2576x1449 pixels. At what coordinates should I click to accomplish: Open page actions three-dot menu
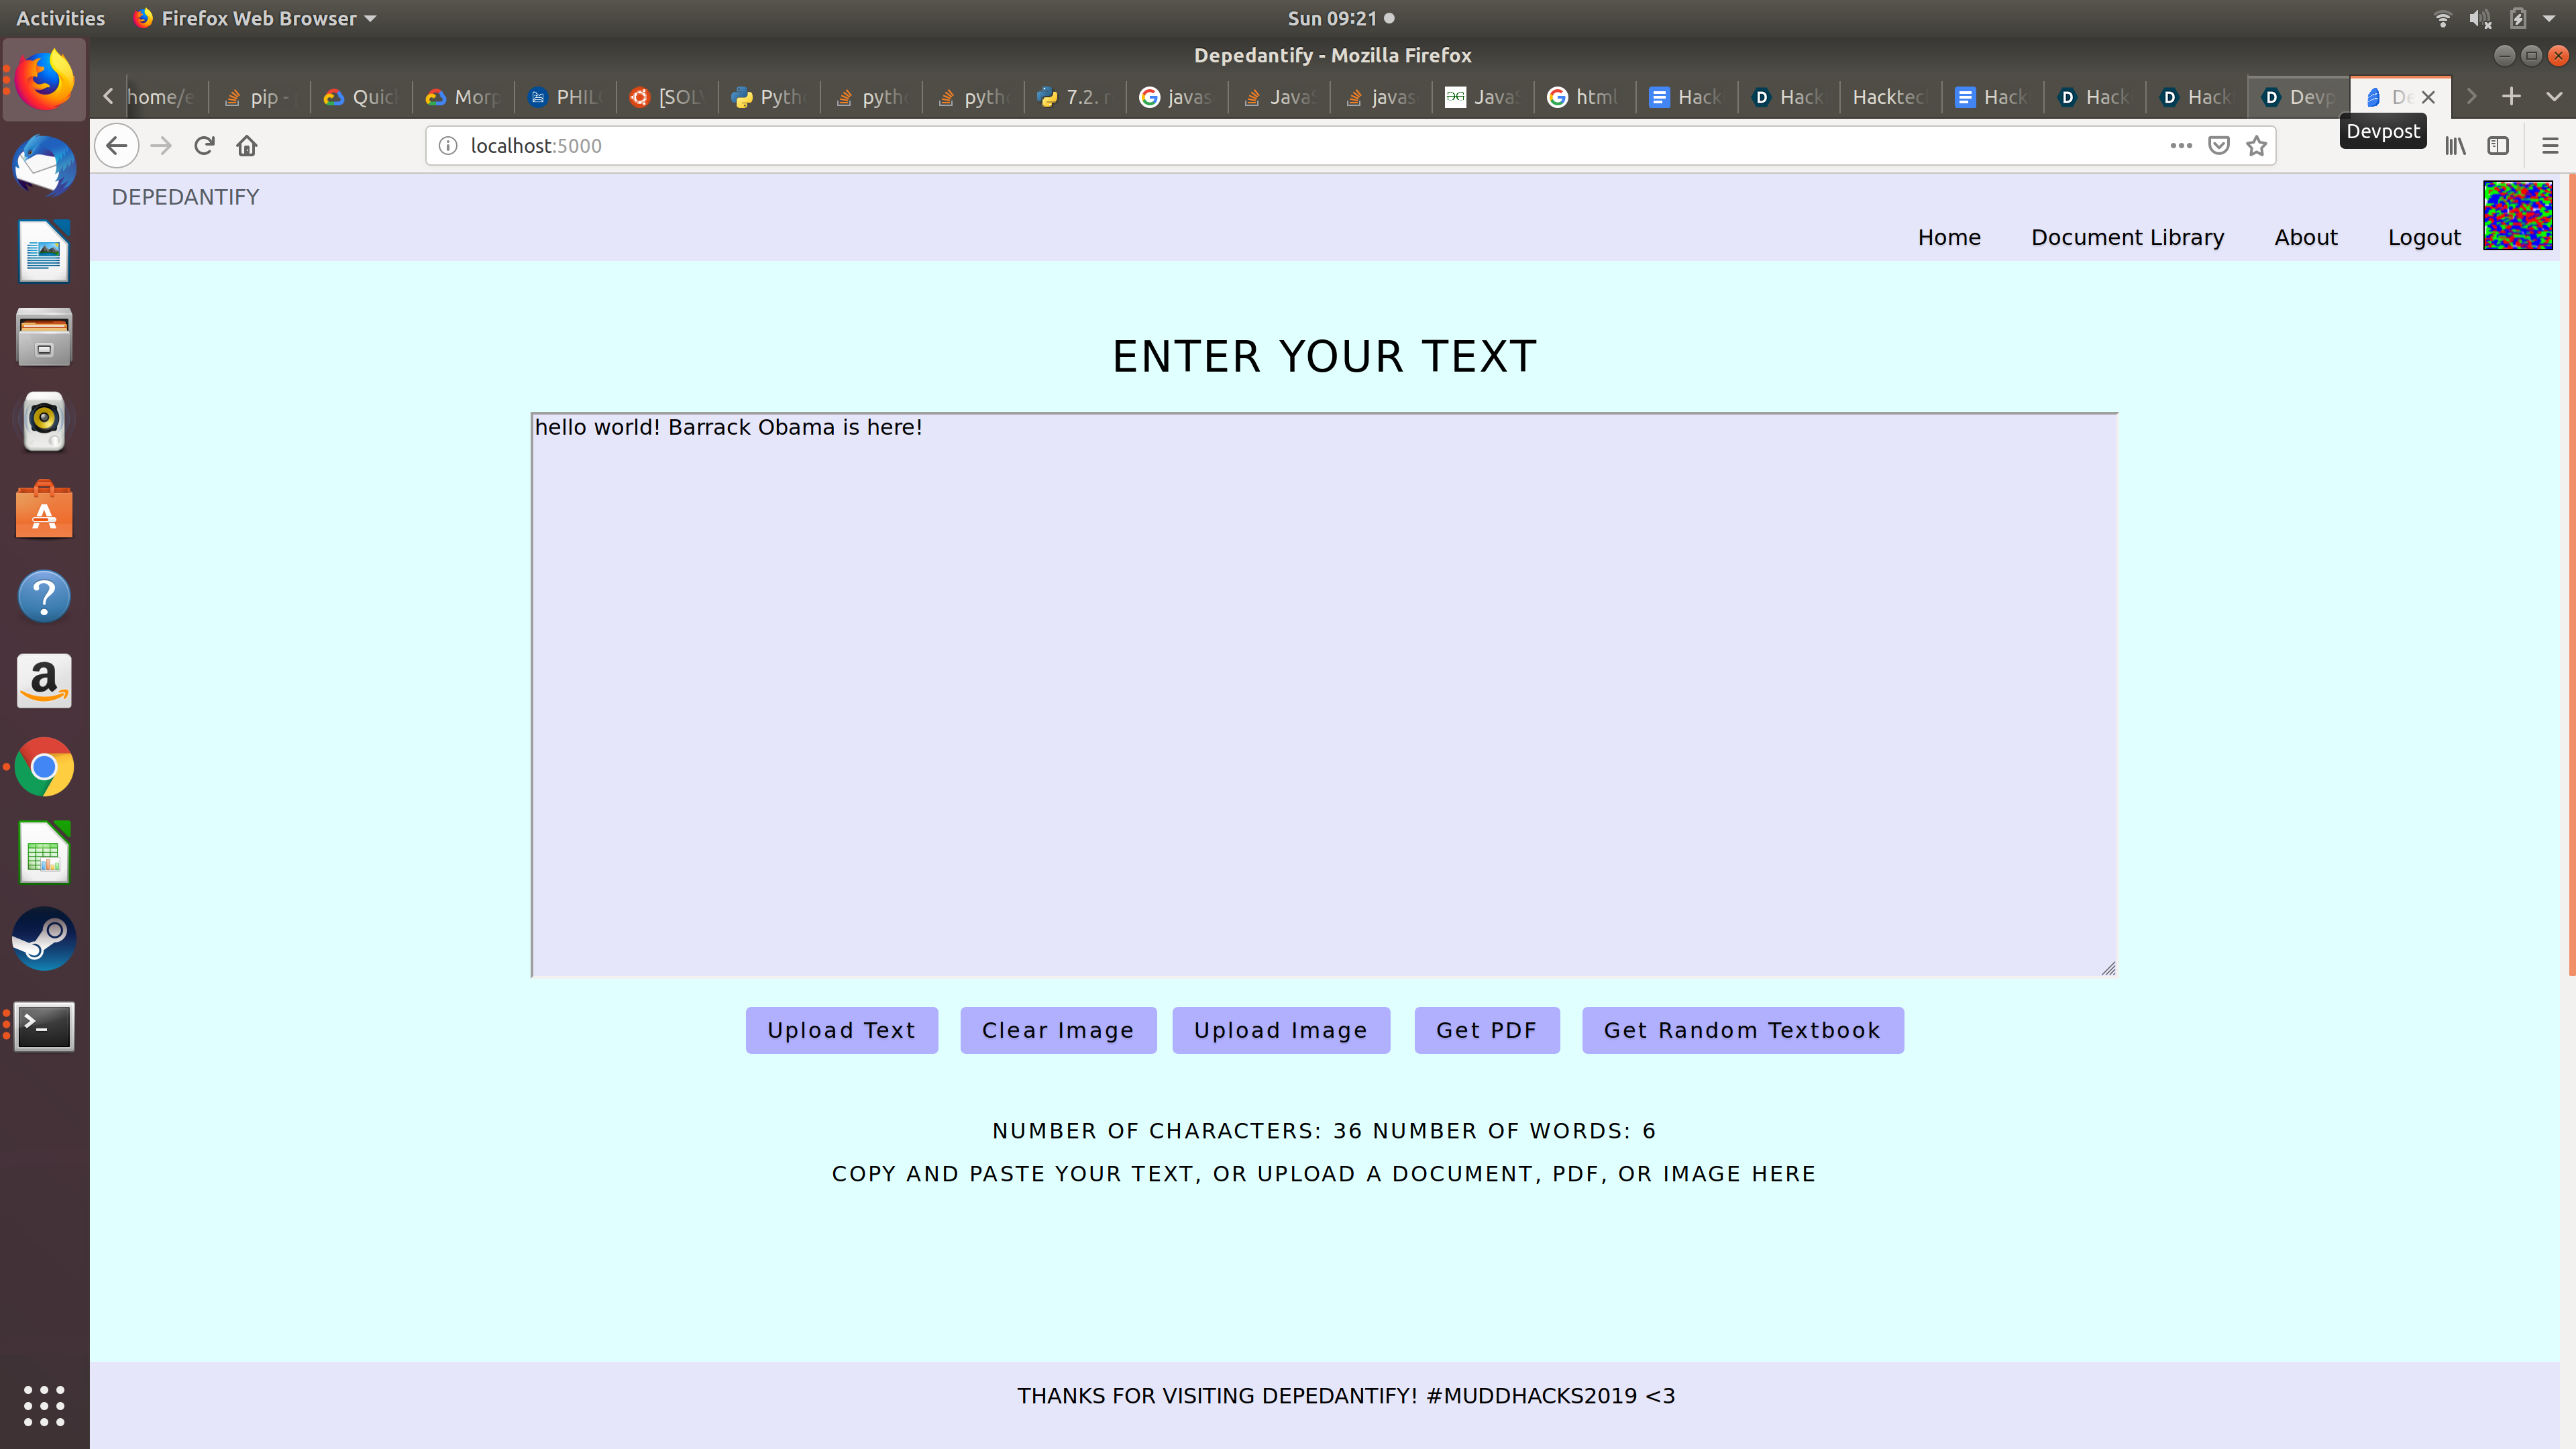[x=2181, y=146]
